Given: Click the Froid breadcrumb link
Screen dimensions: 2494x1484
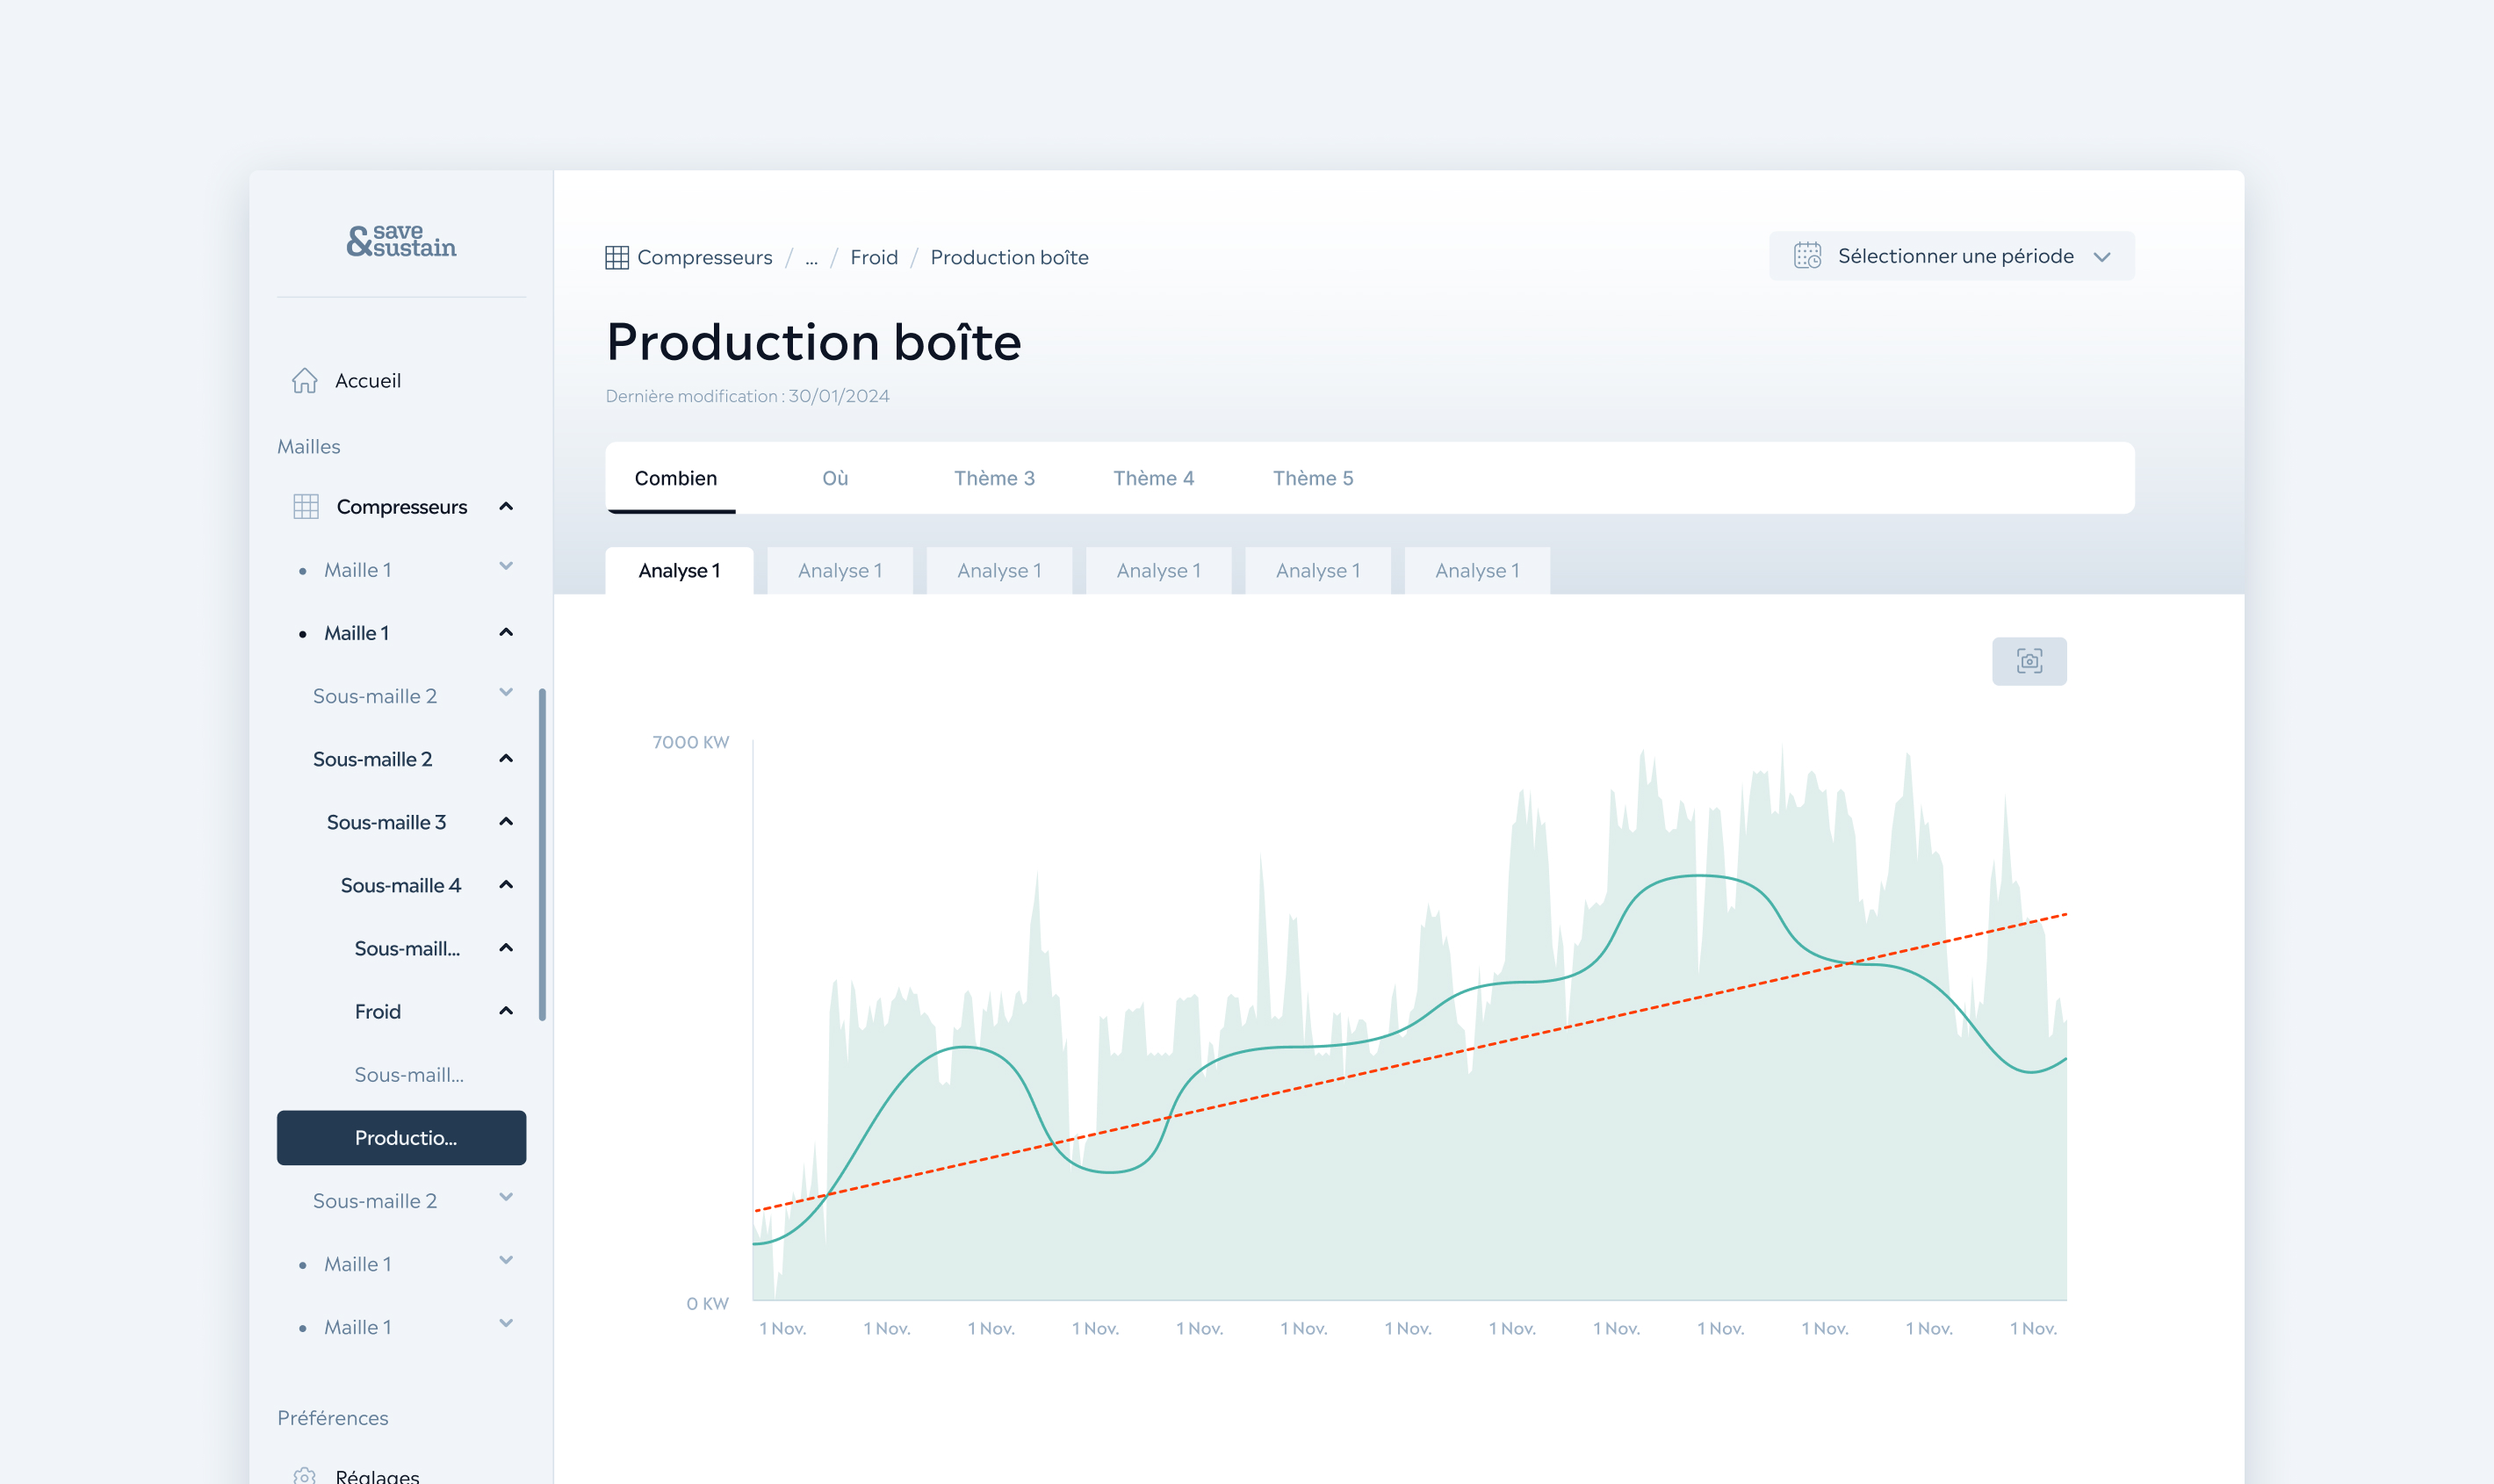Looking at the screenshot, I should tap(873, 258).
